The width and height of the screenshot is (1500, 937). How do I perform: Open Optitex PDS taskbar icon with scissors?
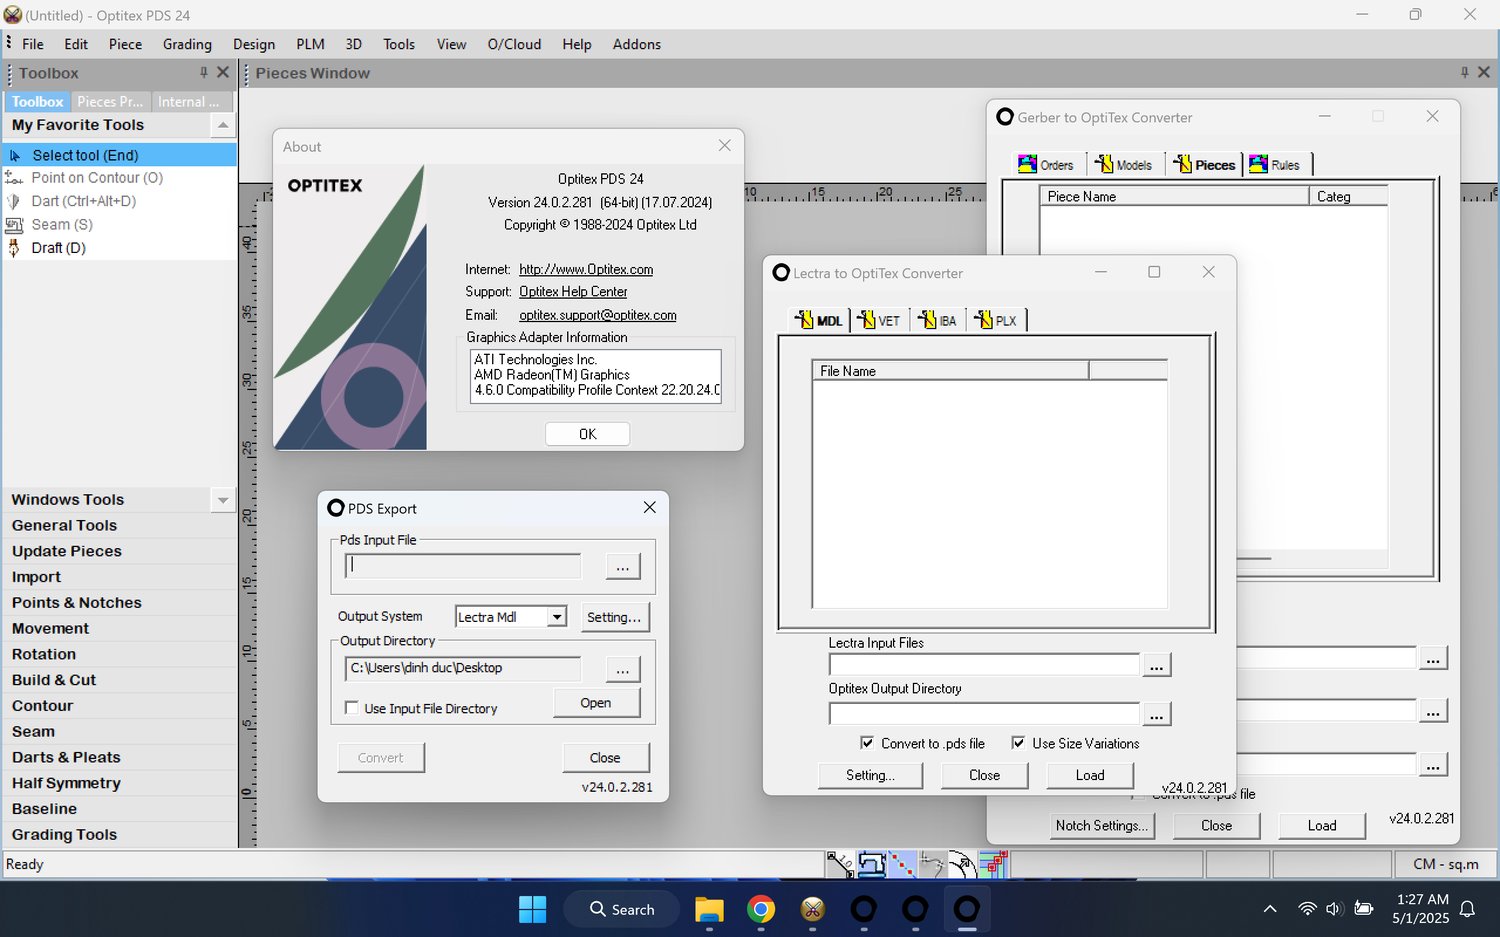[x=812, y=909]
